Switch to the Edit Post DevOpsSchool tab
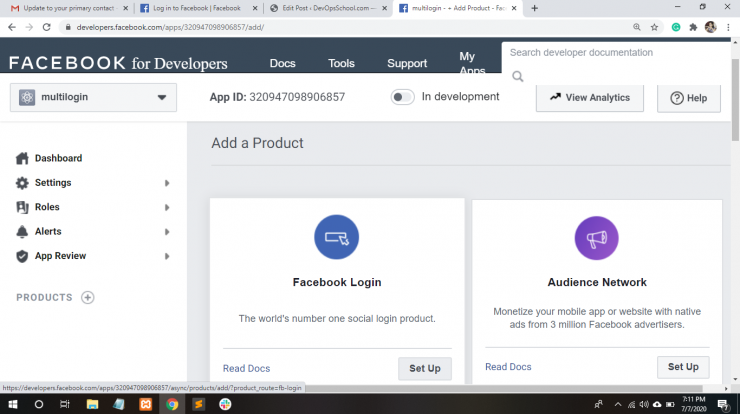 point(329,8)
